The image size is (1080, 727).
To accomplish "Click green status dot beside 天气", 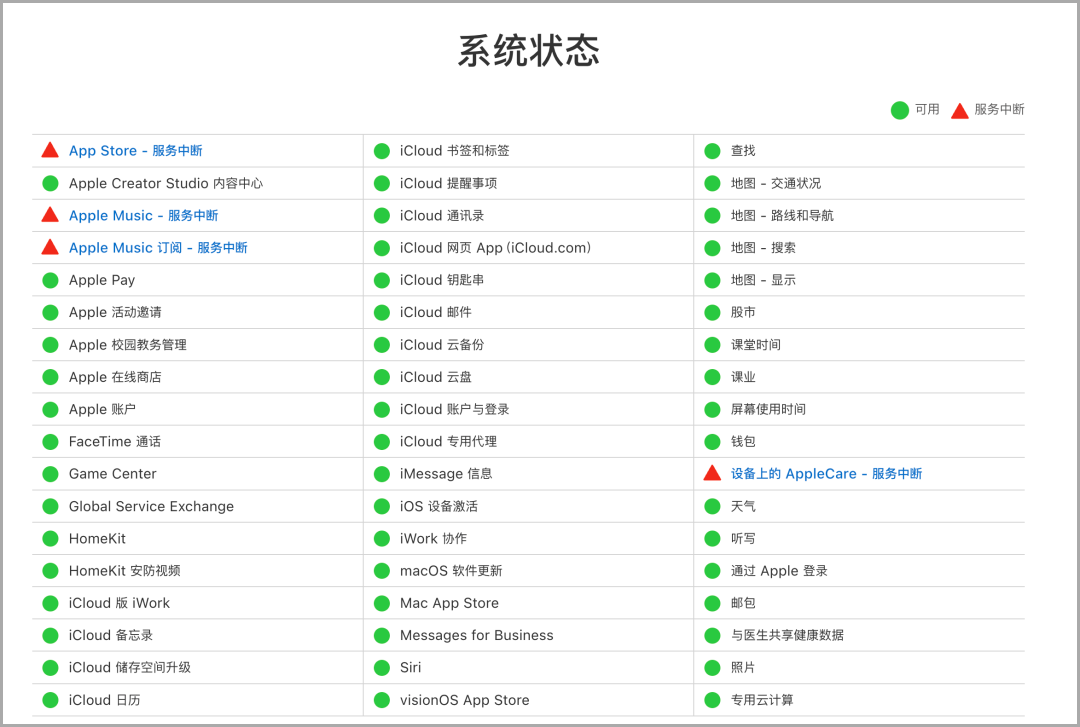I will pos(712,506).
